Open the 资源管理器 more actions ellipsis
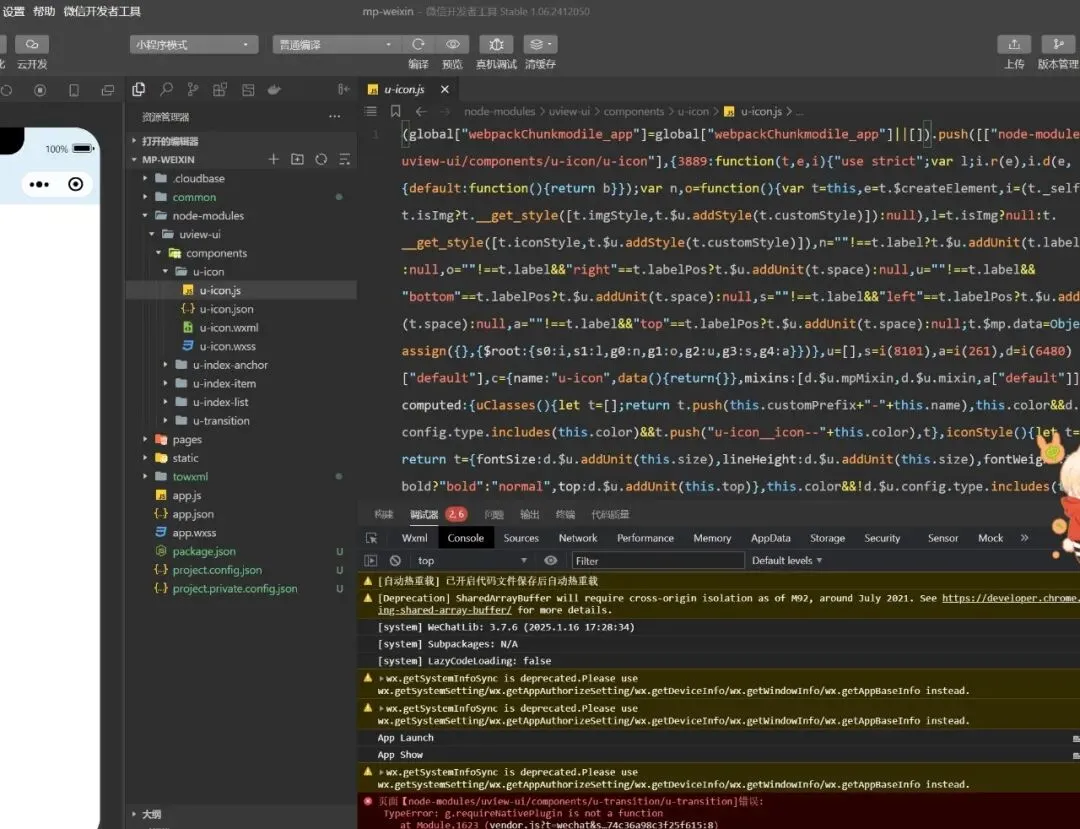 coord(335,116)
